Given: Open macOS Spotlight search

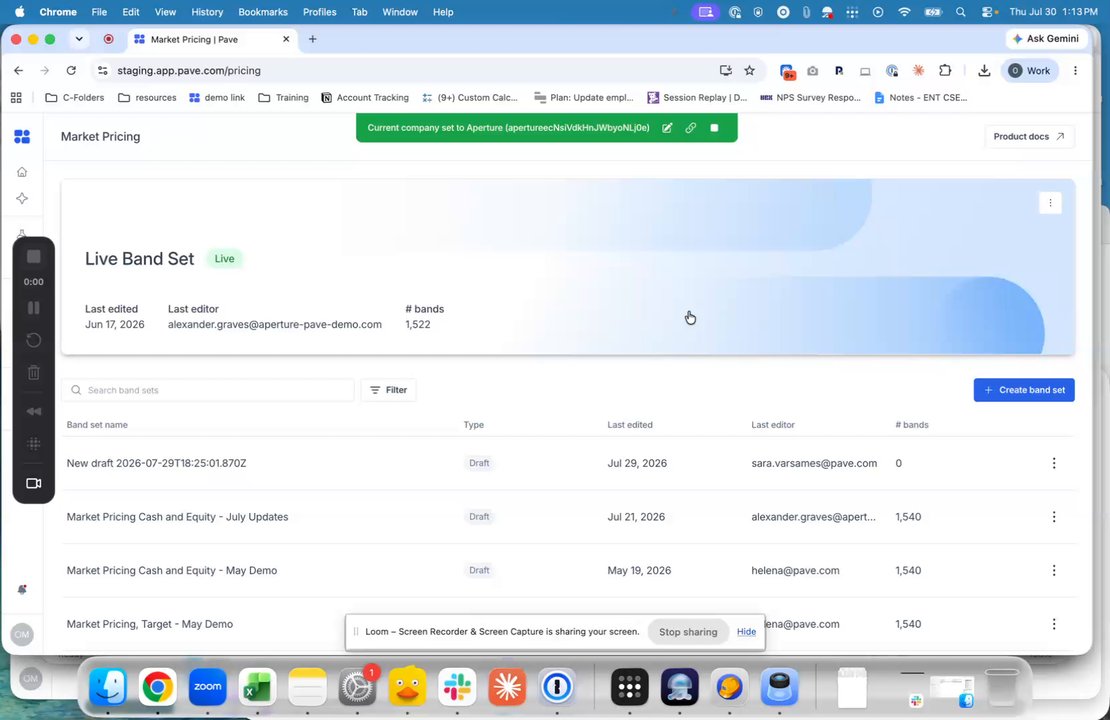Looking at the screenshot, I should pyautogui.click(x=961, y=12).
